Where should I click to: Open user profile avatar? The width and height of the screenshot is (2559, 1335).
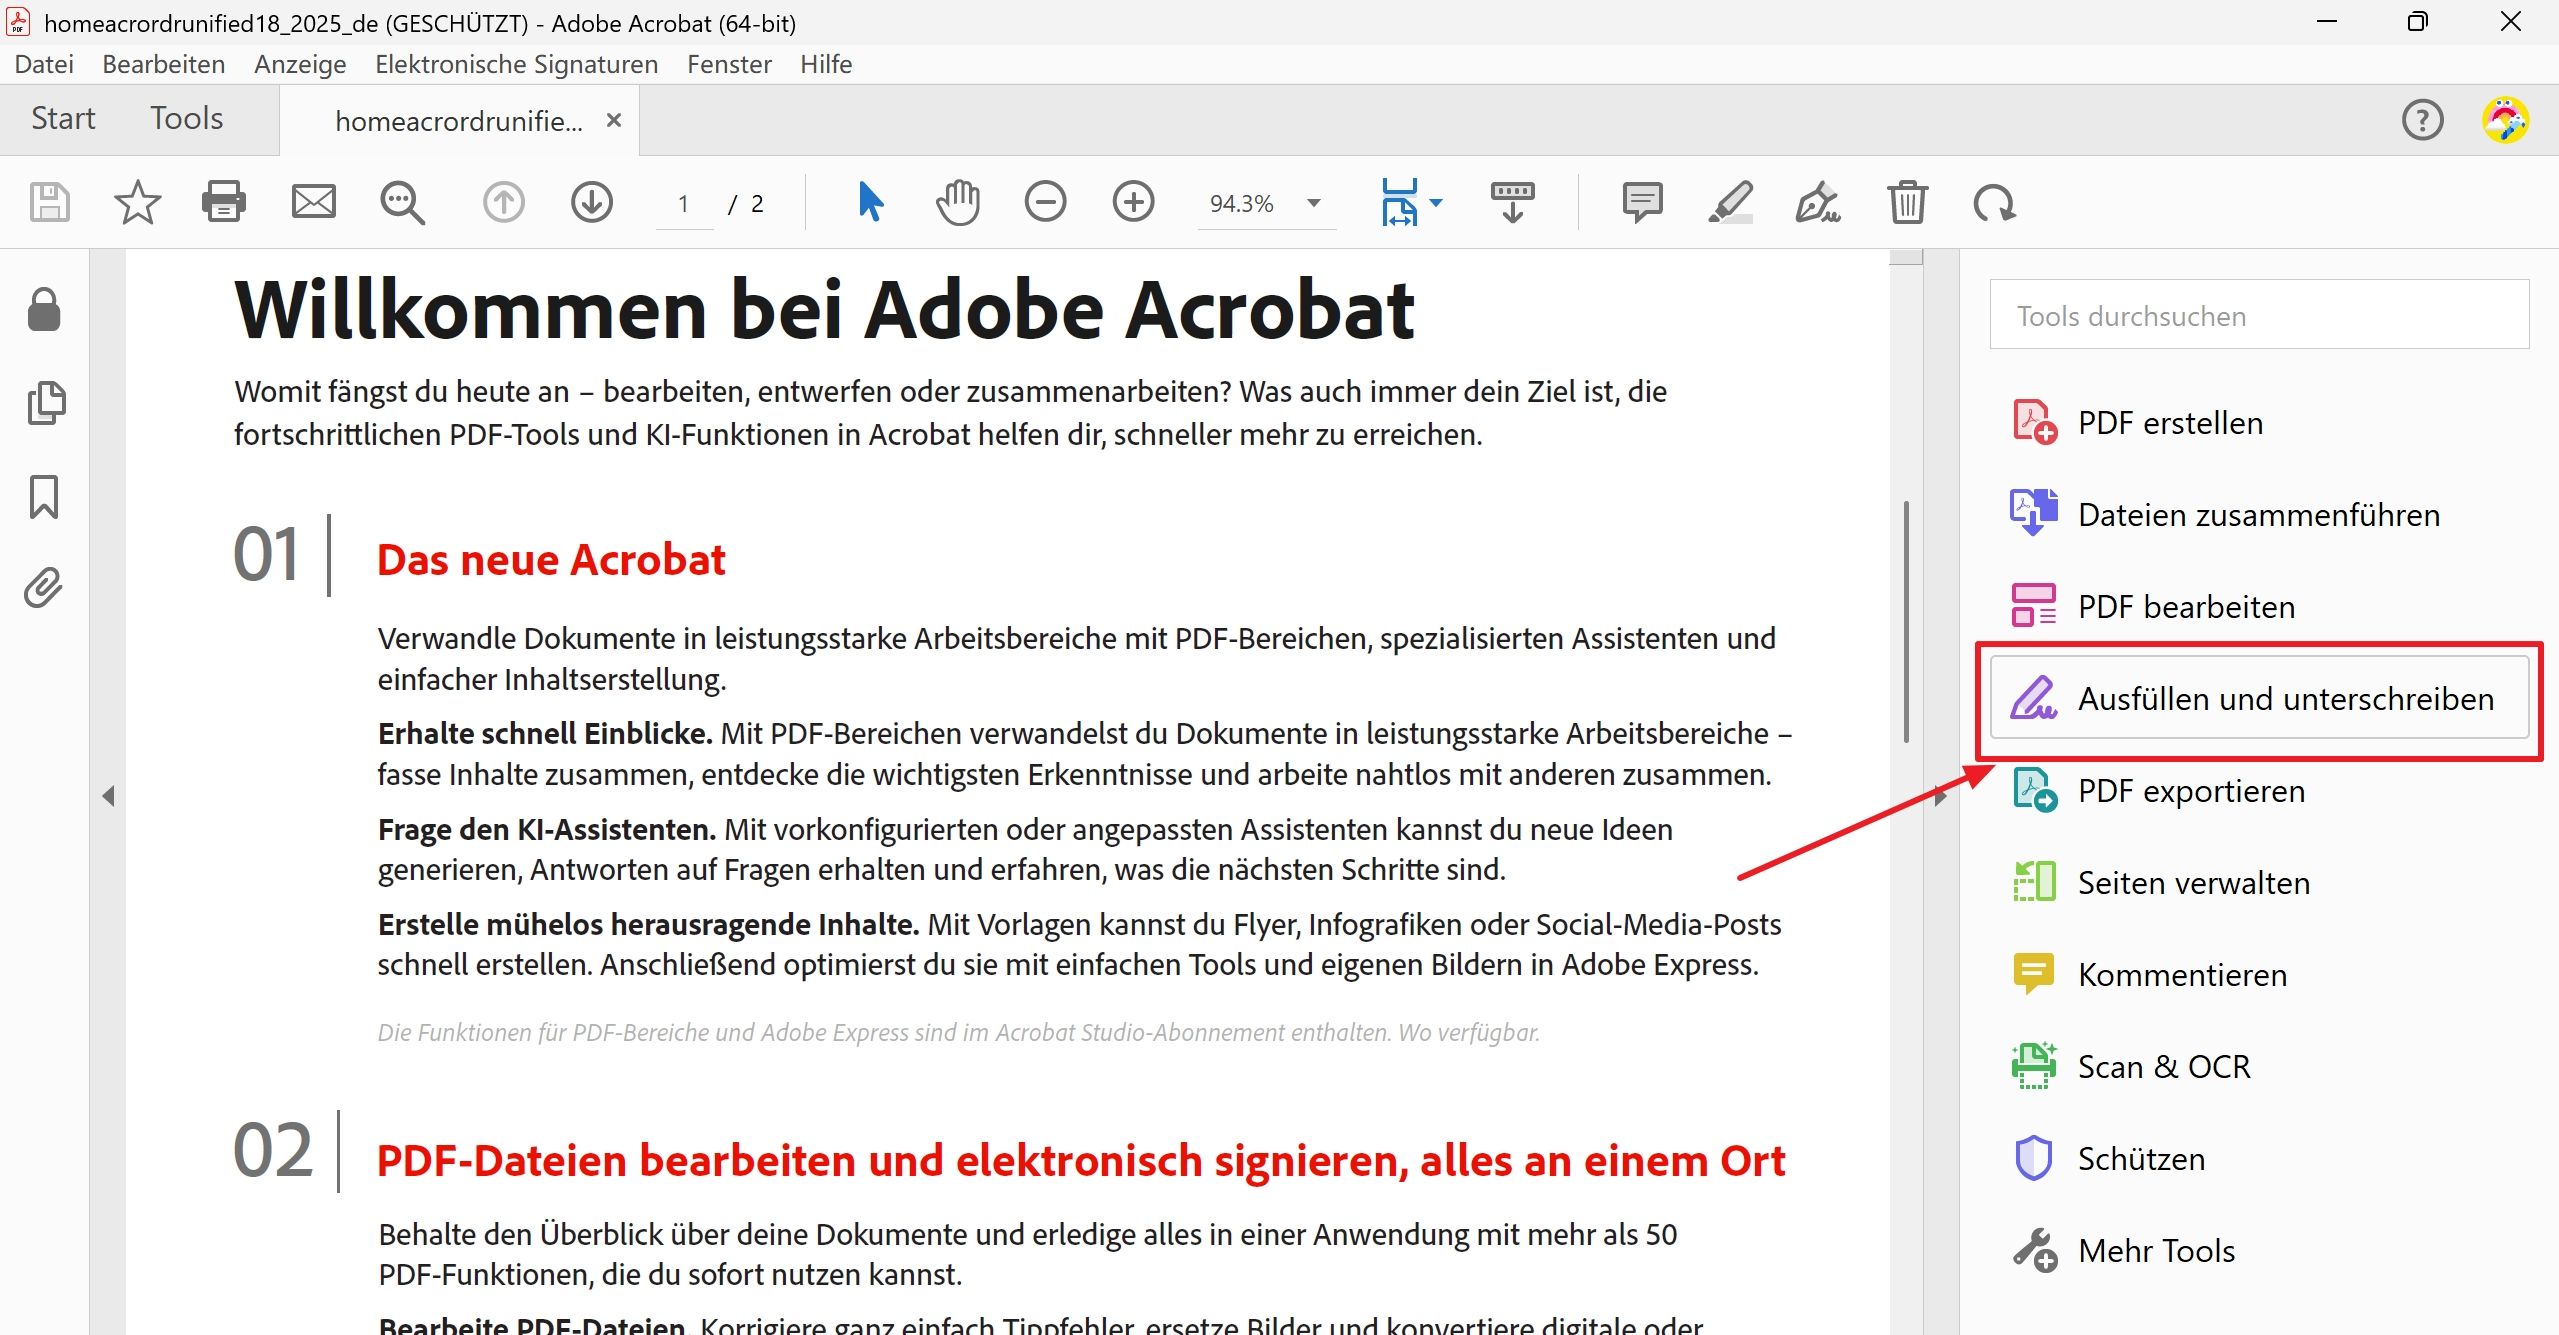click(x=2506, y=121)
